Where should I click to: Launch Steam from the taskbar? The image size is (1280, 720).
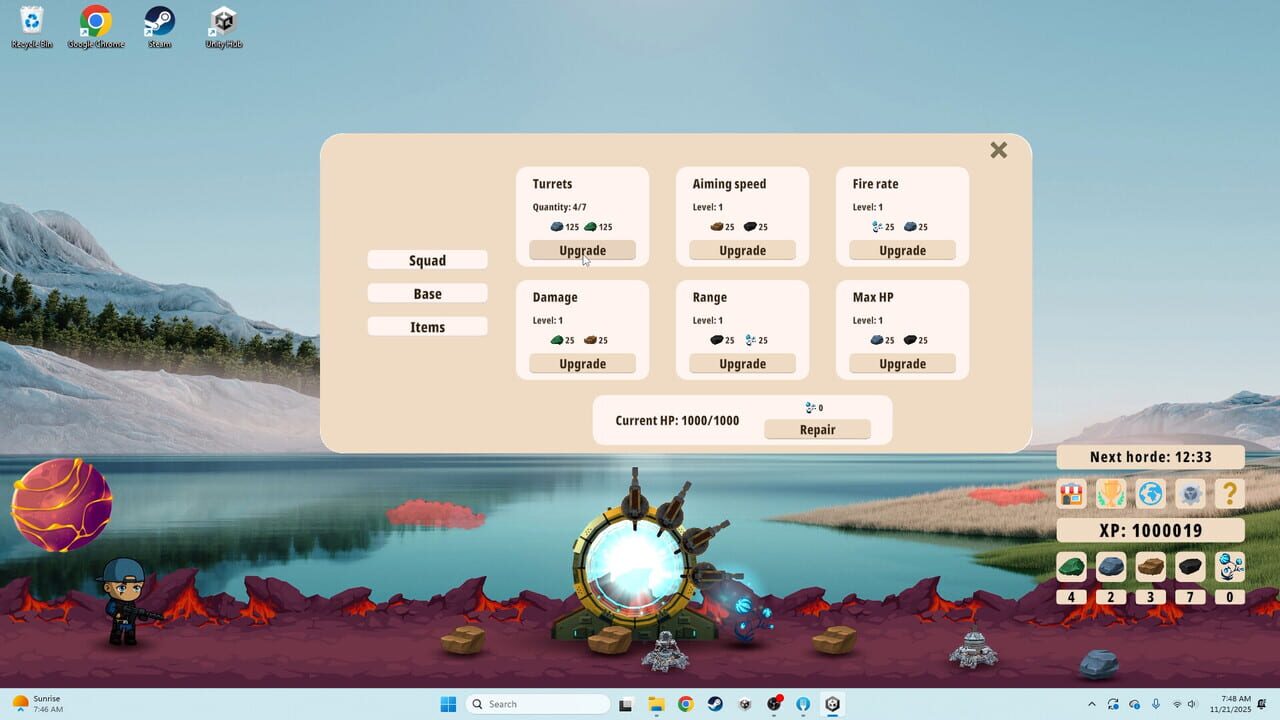(714, 703)
